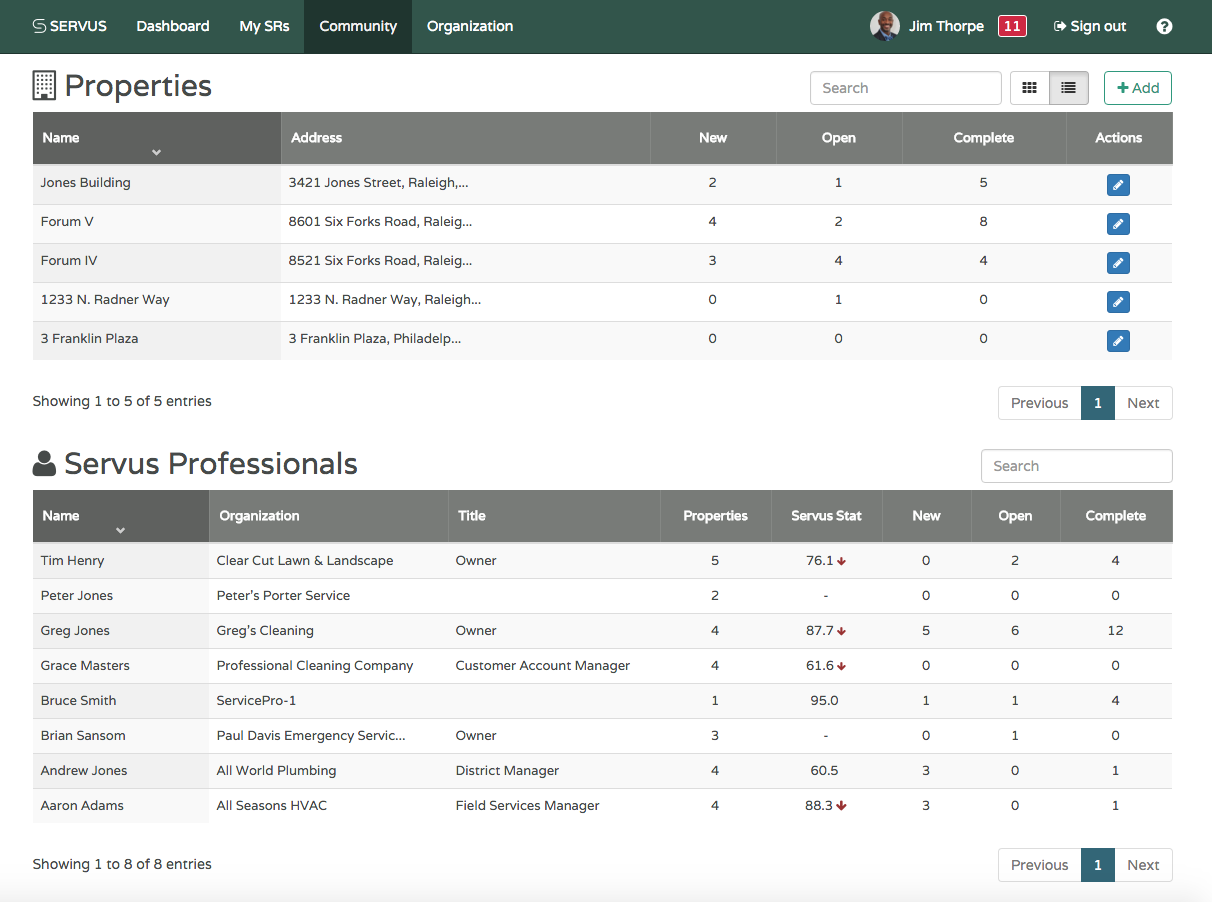
Task: Switch Properties to grid view
Action: click(x=1029, y=88)
